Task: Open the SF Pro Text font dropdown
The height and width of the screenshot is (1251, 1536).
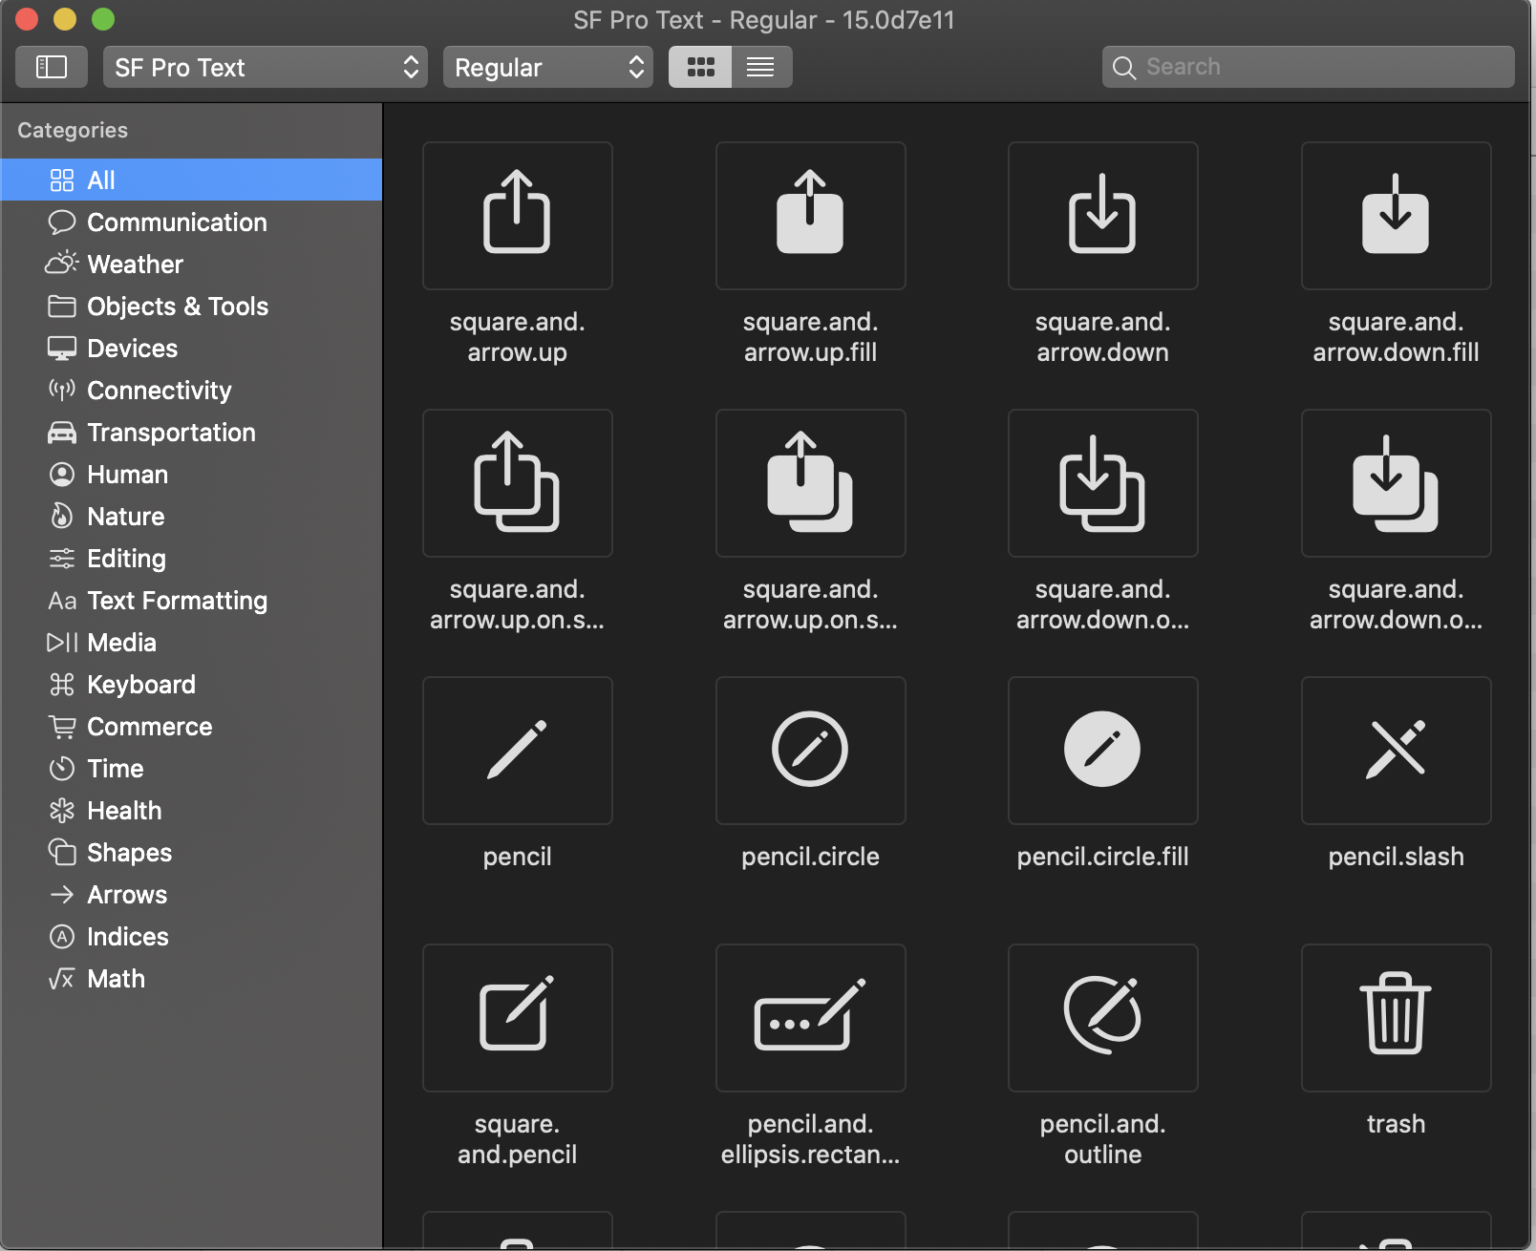Action: click(265, 67)
